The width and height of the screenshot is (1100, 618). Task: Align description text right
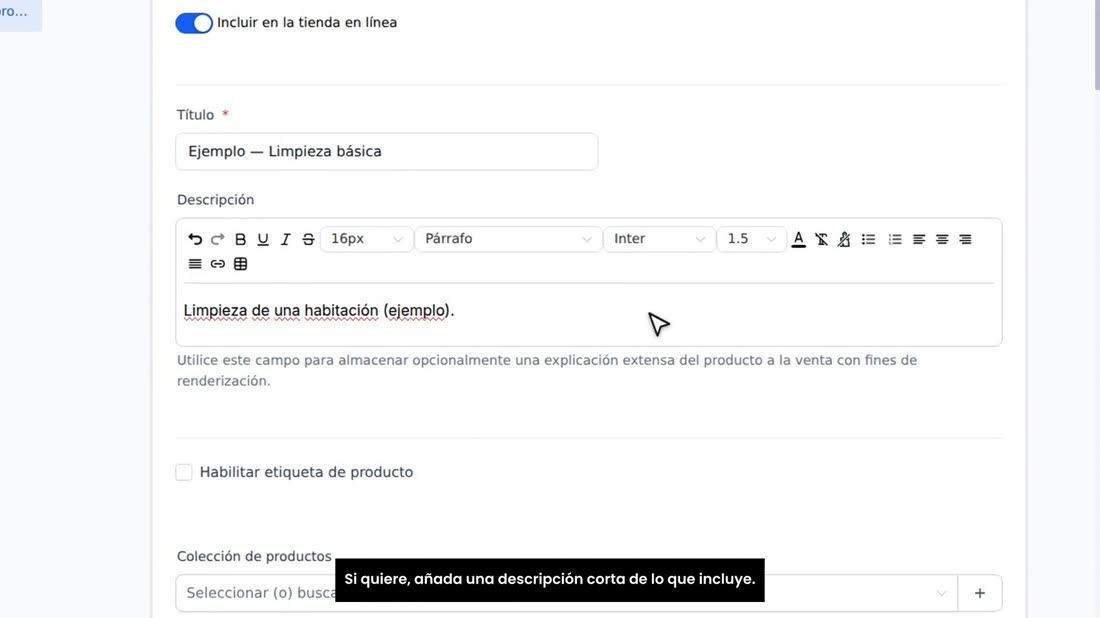(965, 239)
